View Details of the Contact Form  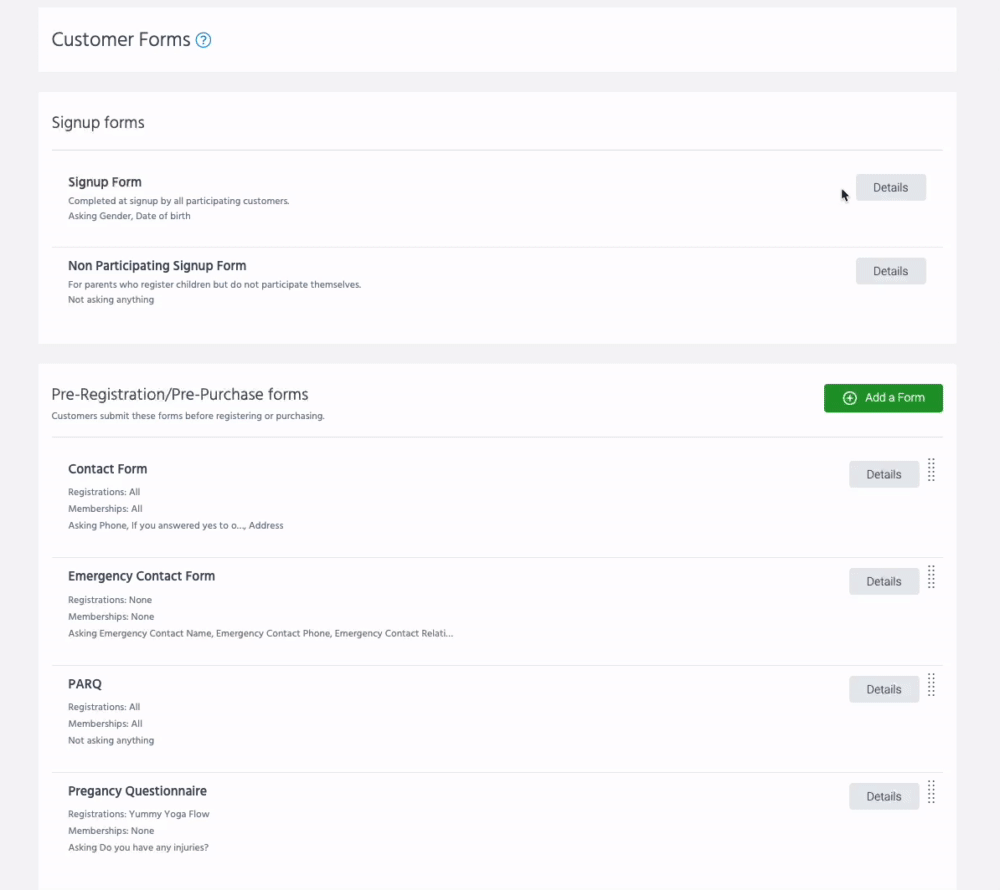point(883,475)
